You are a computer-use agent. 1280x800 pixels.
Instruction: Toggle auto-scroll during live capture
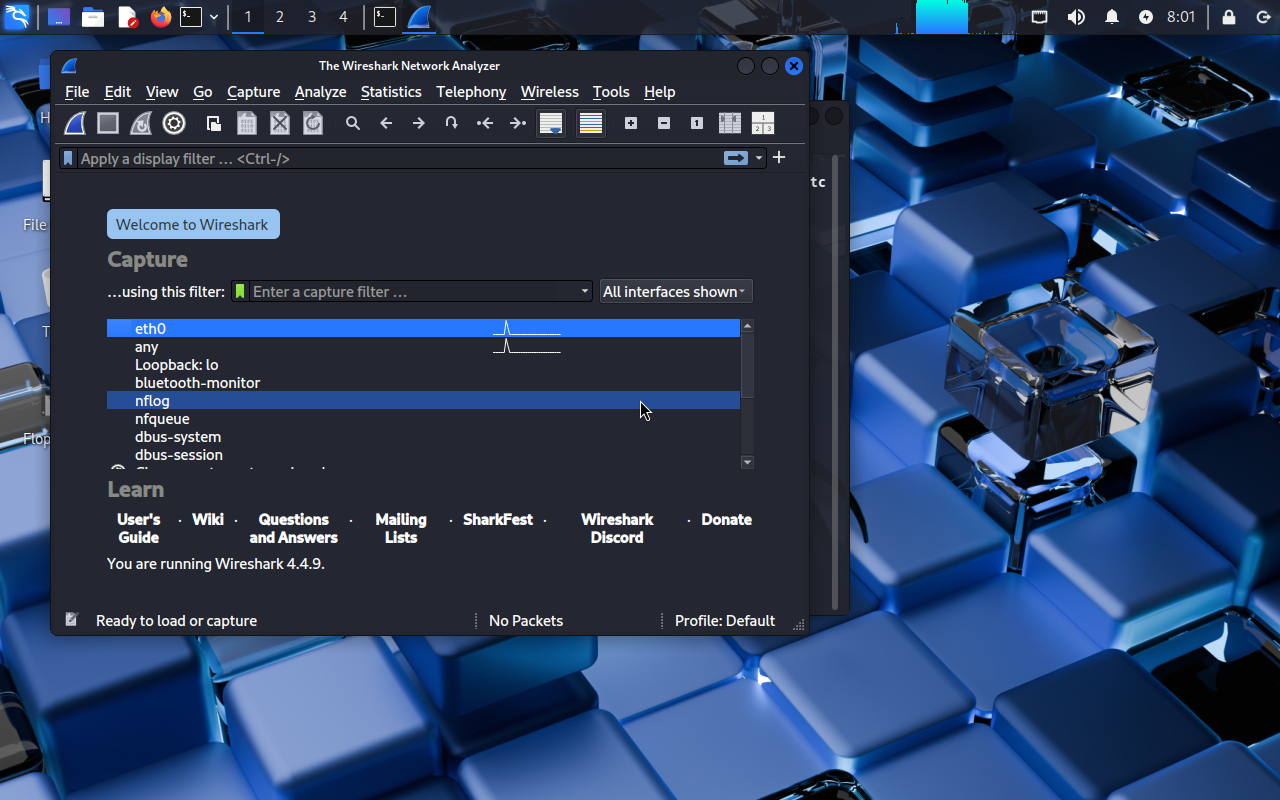[x=550, y=123]
